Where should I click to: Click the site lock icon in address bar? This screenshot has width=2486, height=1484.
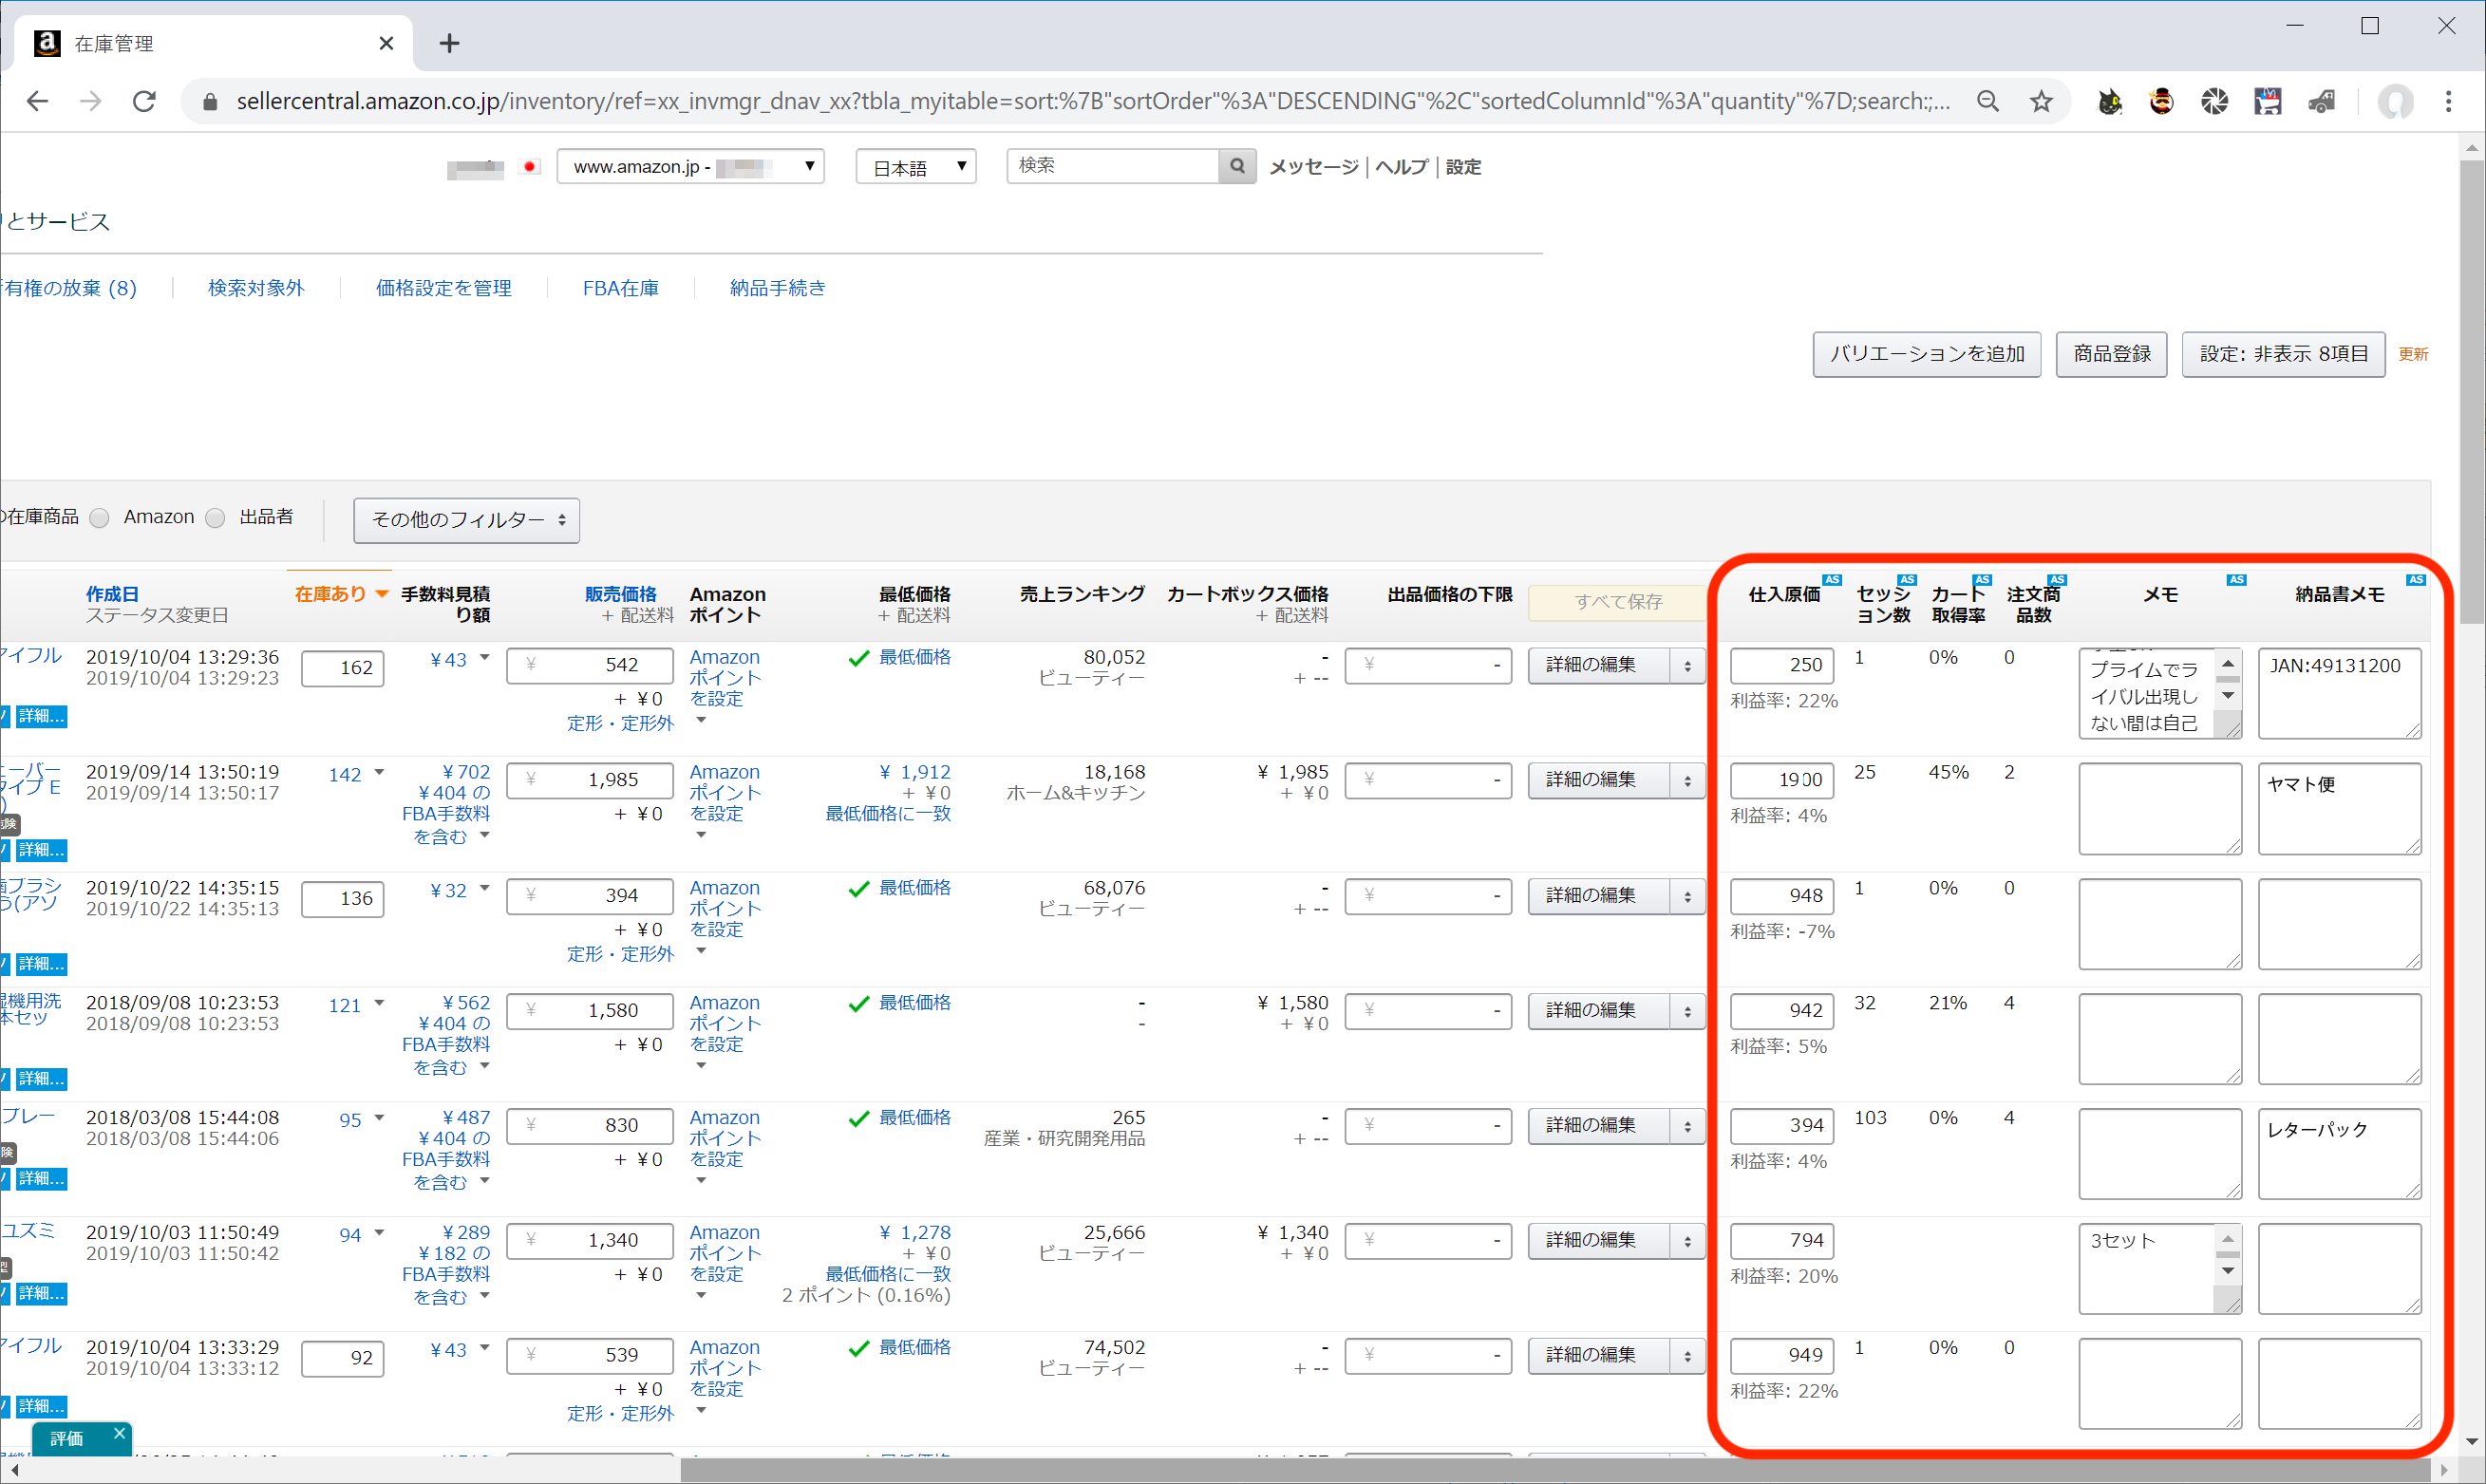[x=209, y=101]
